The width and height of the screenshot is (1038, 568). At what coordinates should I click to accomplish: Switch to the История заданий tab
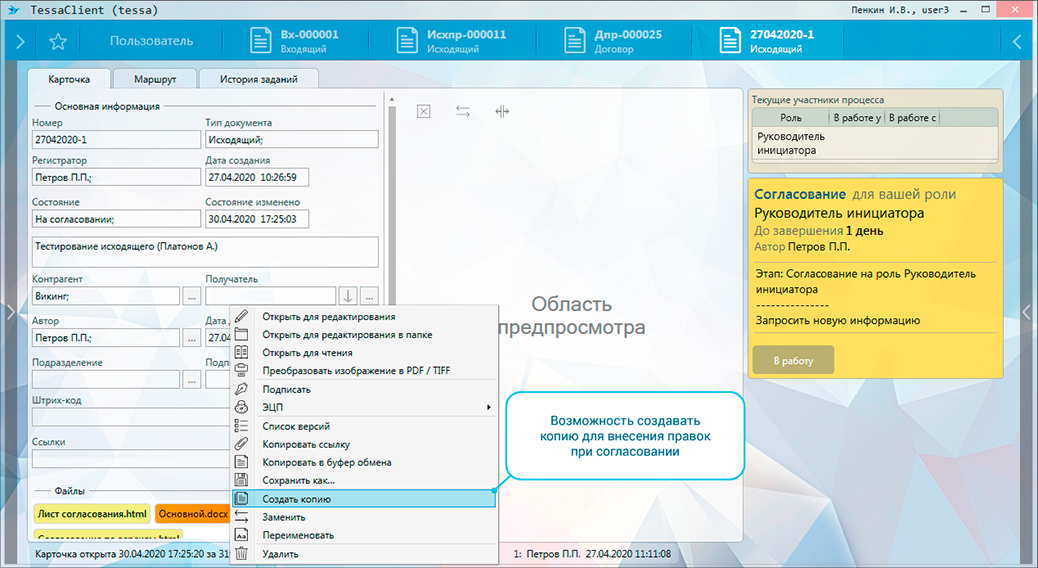(259, 79)
